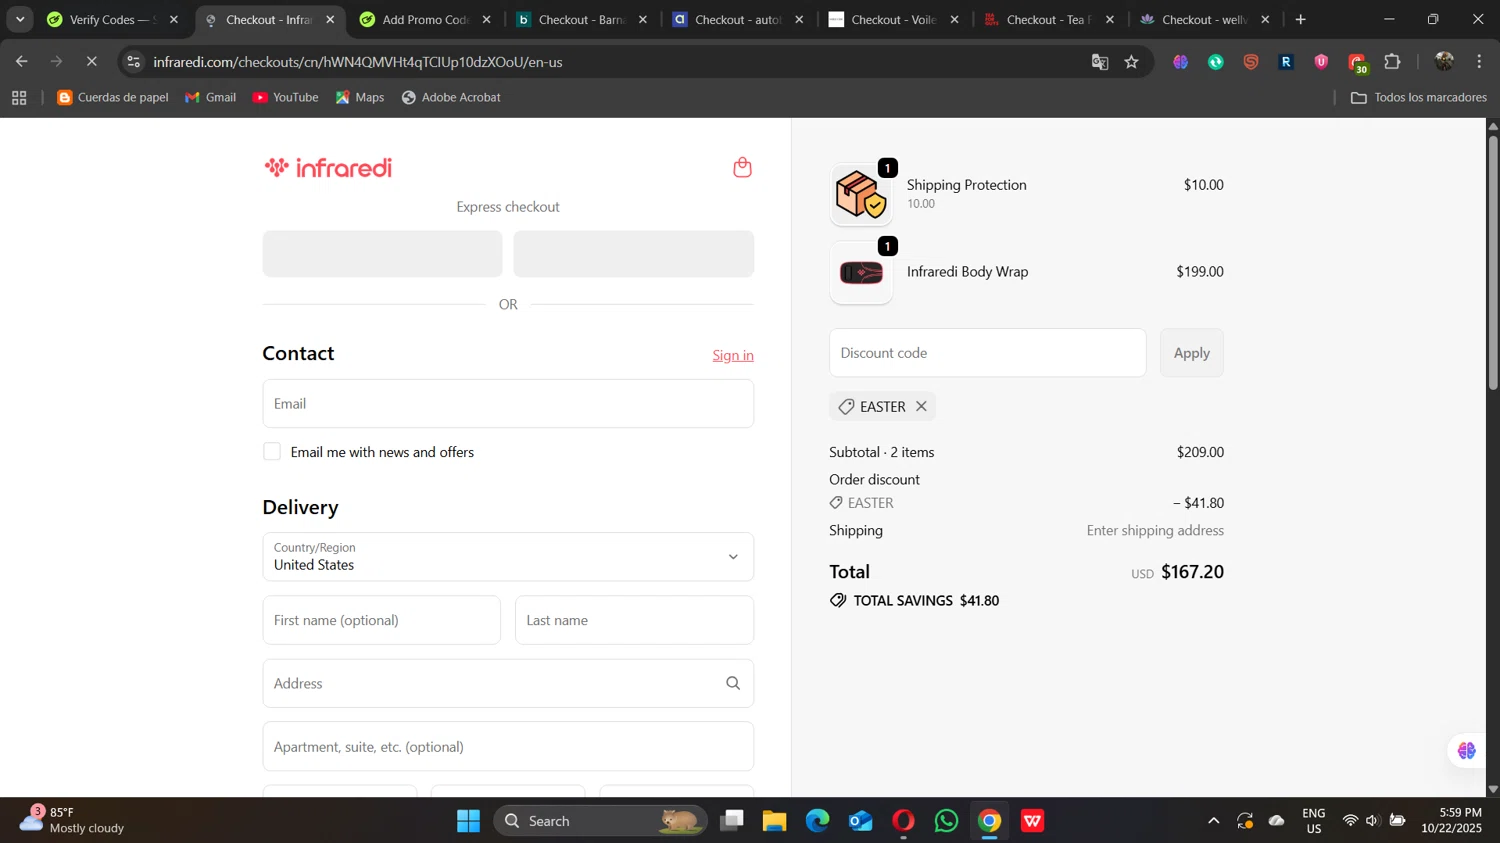Open the Chrome three-dot menu
The height and width of the screenshot is (843, 1500).
click(x=1479, y=62)
